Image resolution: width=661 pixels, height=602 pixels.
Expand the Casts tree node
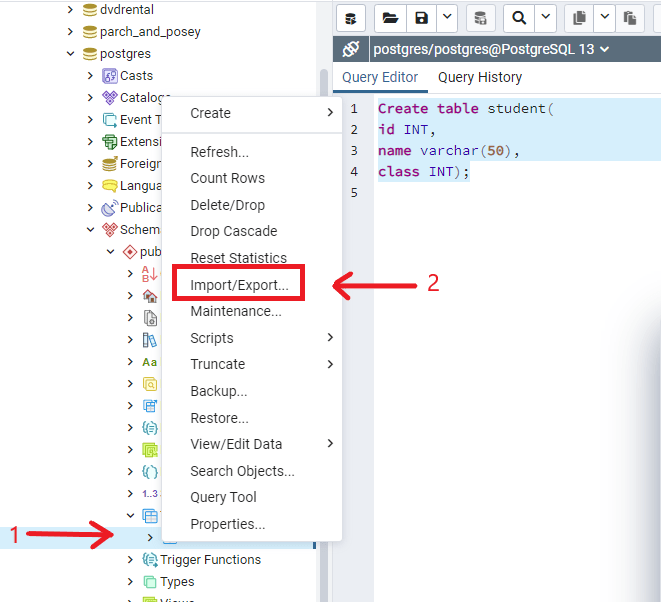(90, 75)
